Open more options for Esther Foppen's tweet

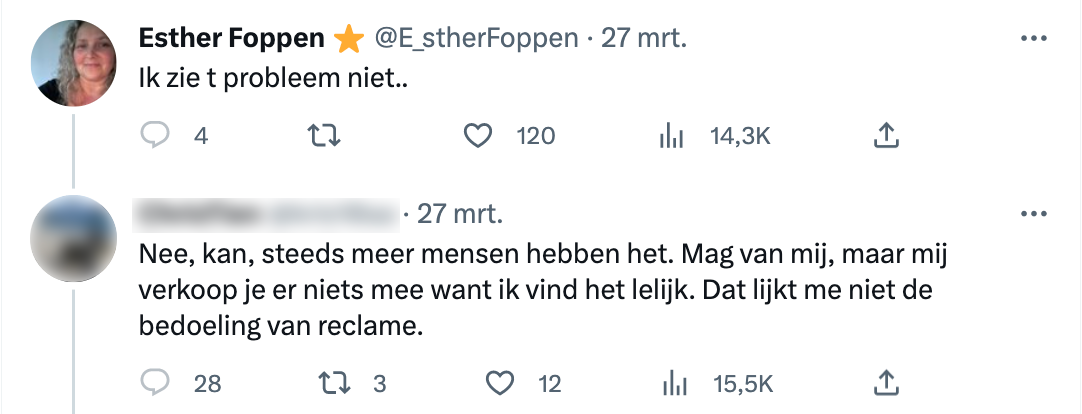(x=1032, y=39)
